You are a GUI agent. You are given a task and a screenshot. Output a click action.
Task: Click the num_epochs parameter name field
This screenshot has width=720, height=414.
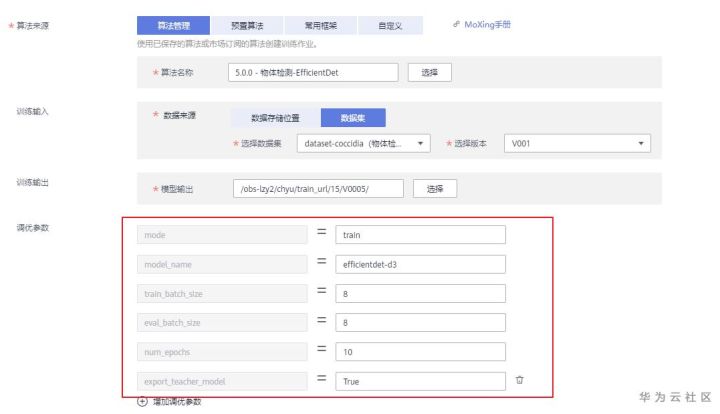coord(222,352)
